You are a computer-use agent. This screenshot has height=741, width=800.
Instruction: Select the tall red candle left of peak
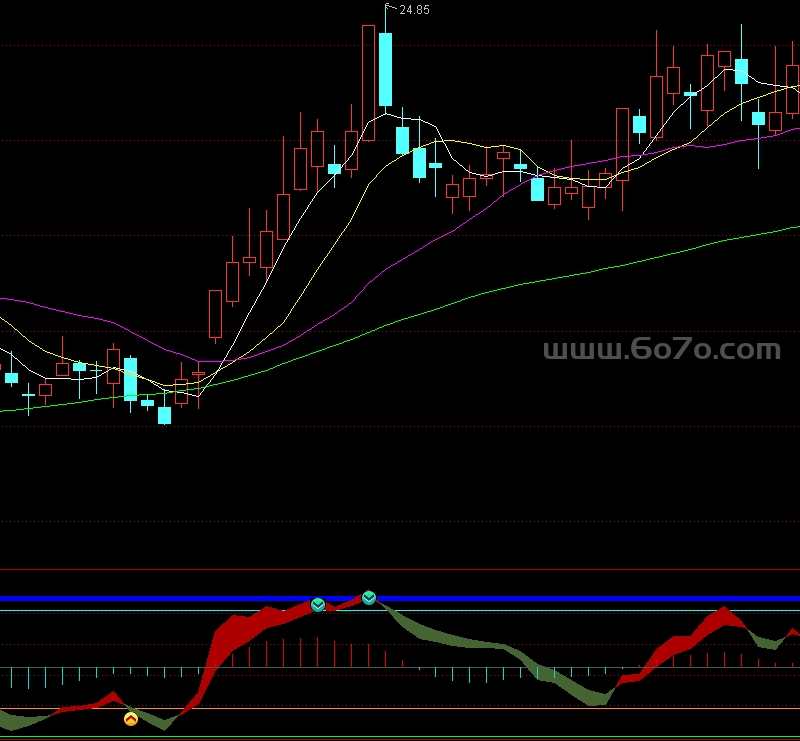coord(368,83)
